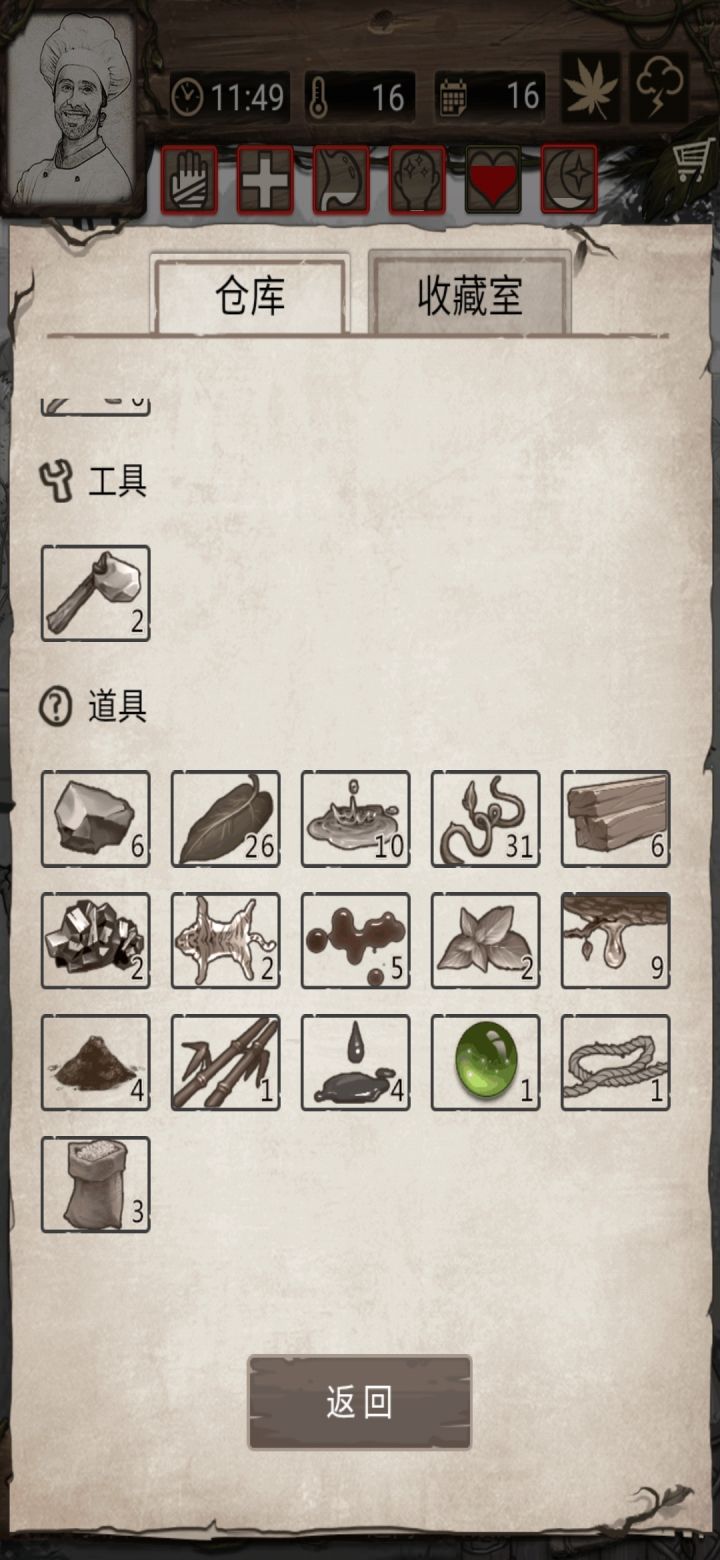Open the shopping cart store
This screenshot has height=1560, width=720.
click(x=693, y=160)
